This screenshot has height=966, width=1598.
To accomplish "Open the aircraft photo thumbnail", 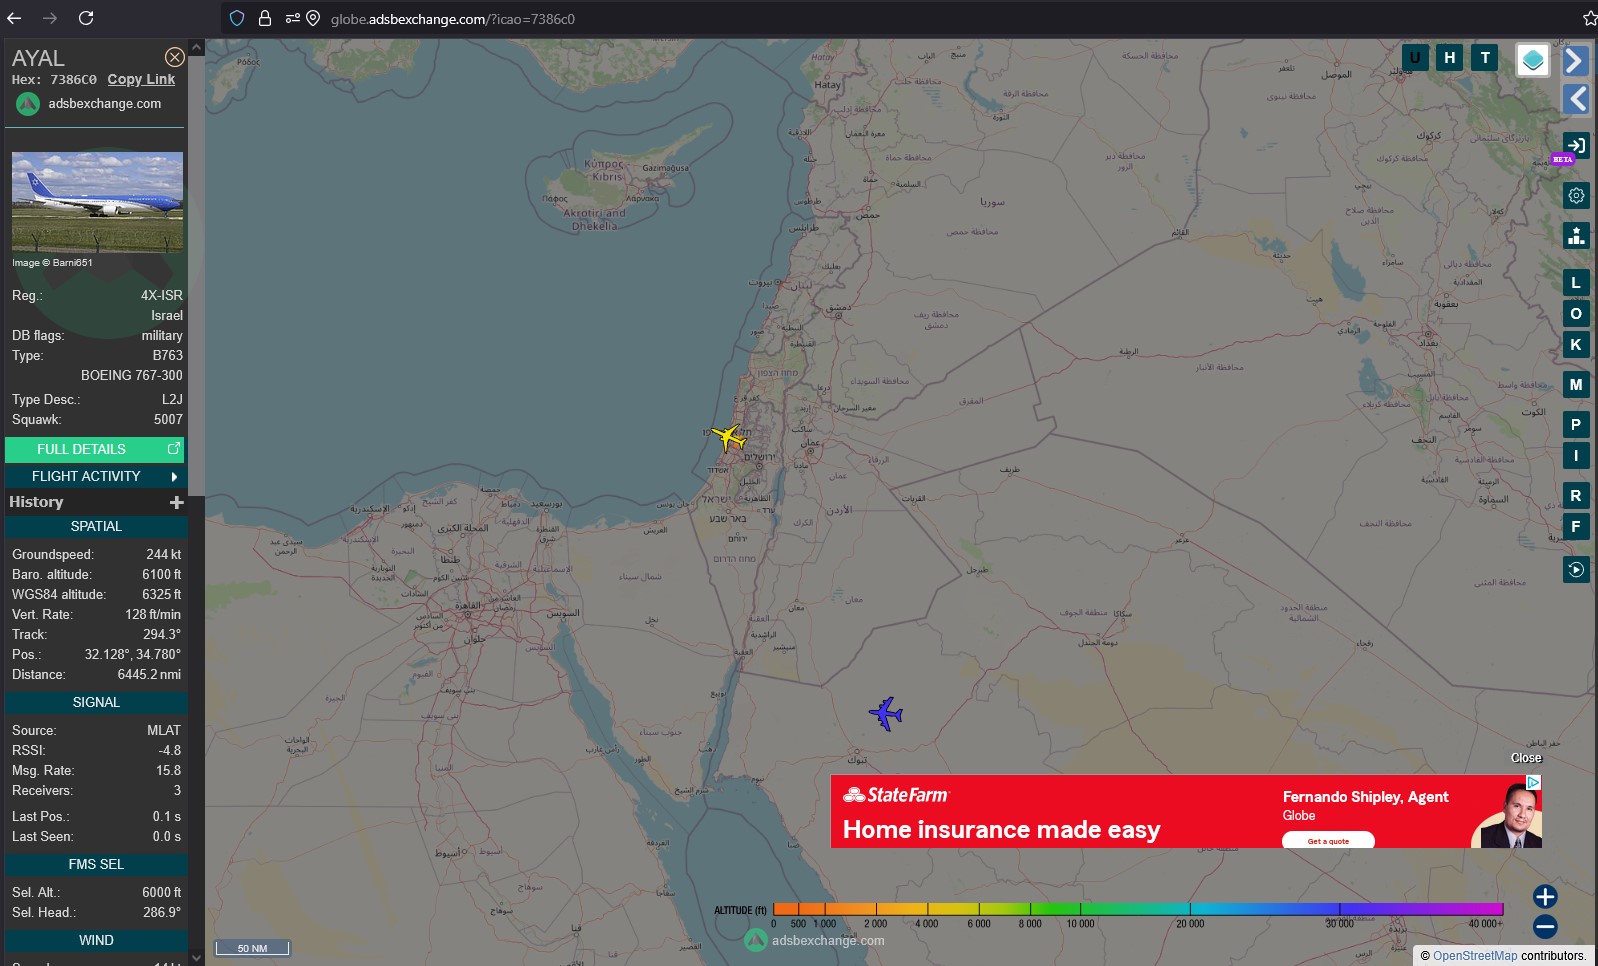I will pyautogui.click(x=97, y=202).
